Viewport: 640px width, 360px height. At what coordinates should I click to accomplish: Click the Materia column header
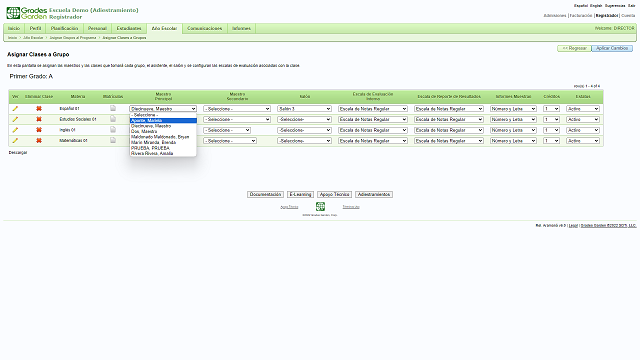click(78, 97)
